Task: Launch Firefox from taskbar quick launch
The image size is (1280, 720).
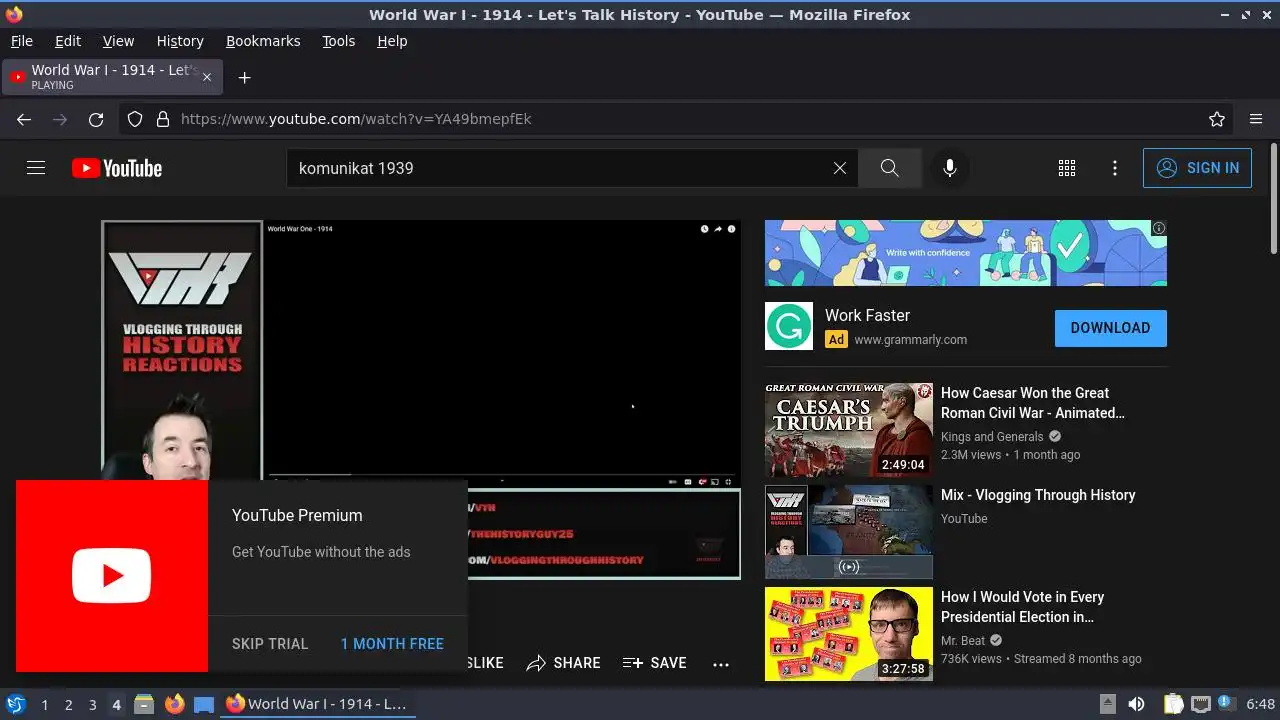Action: click(174, 704)
